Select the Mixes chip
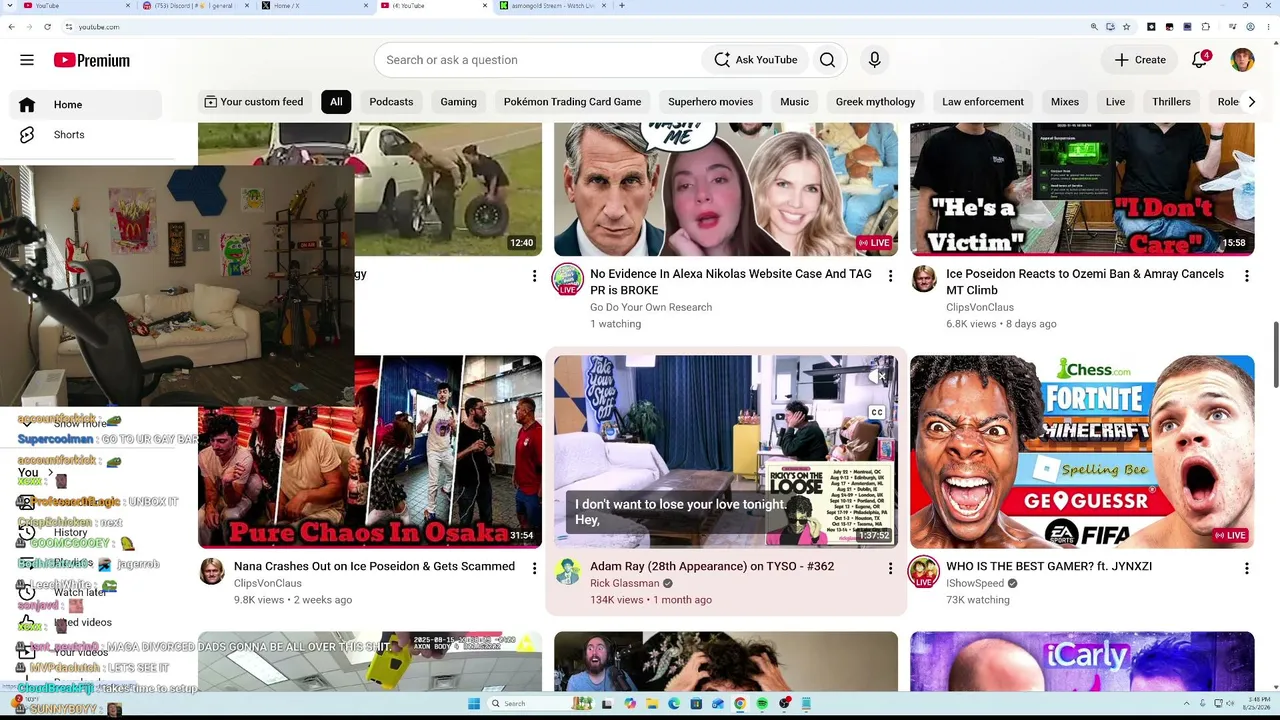 [1065, 102]
